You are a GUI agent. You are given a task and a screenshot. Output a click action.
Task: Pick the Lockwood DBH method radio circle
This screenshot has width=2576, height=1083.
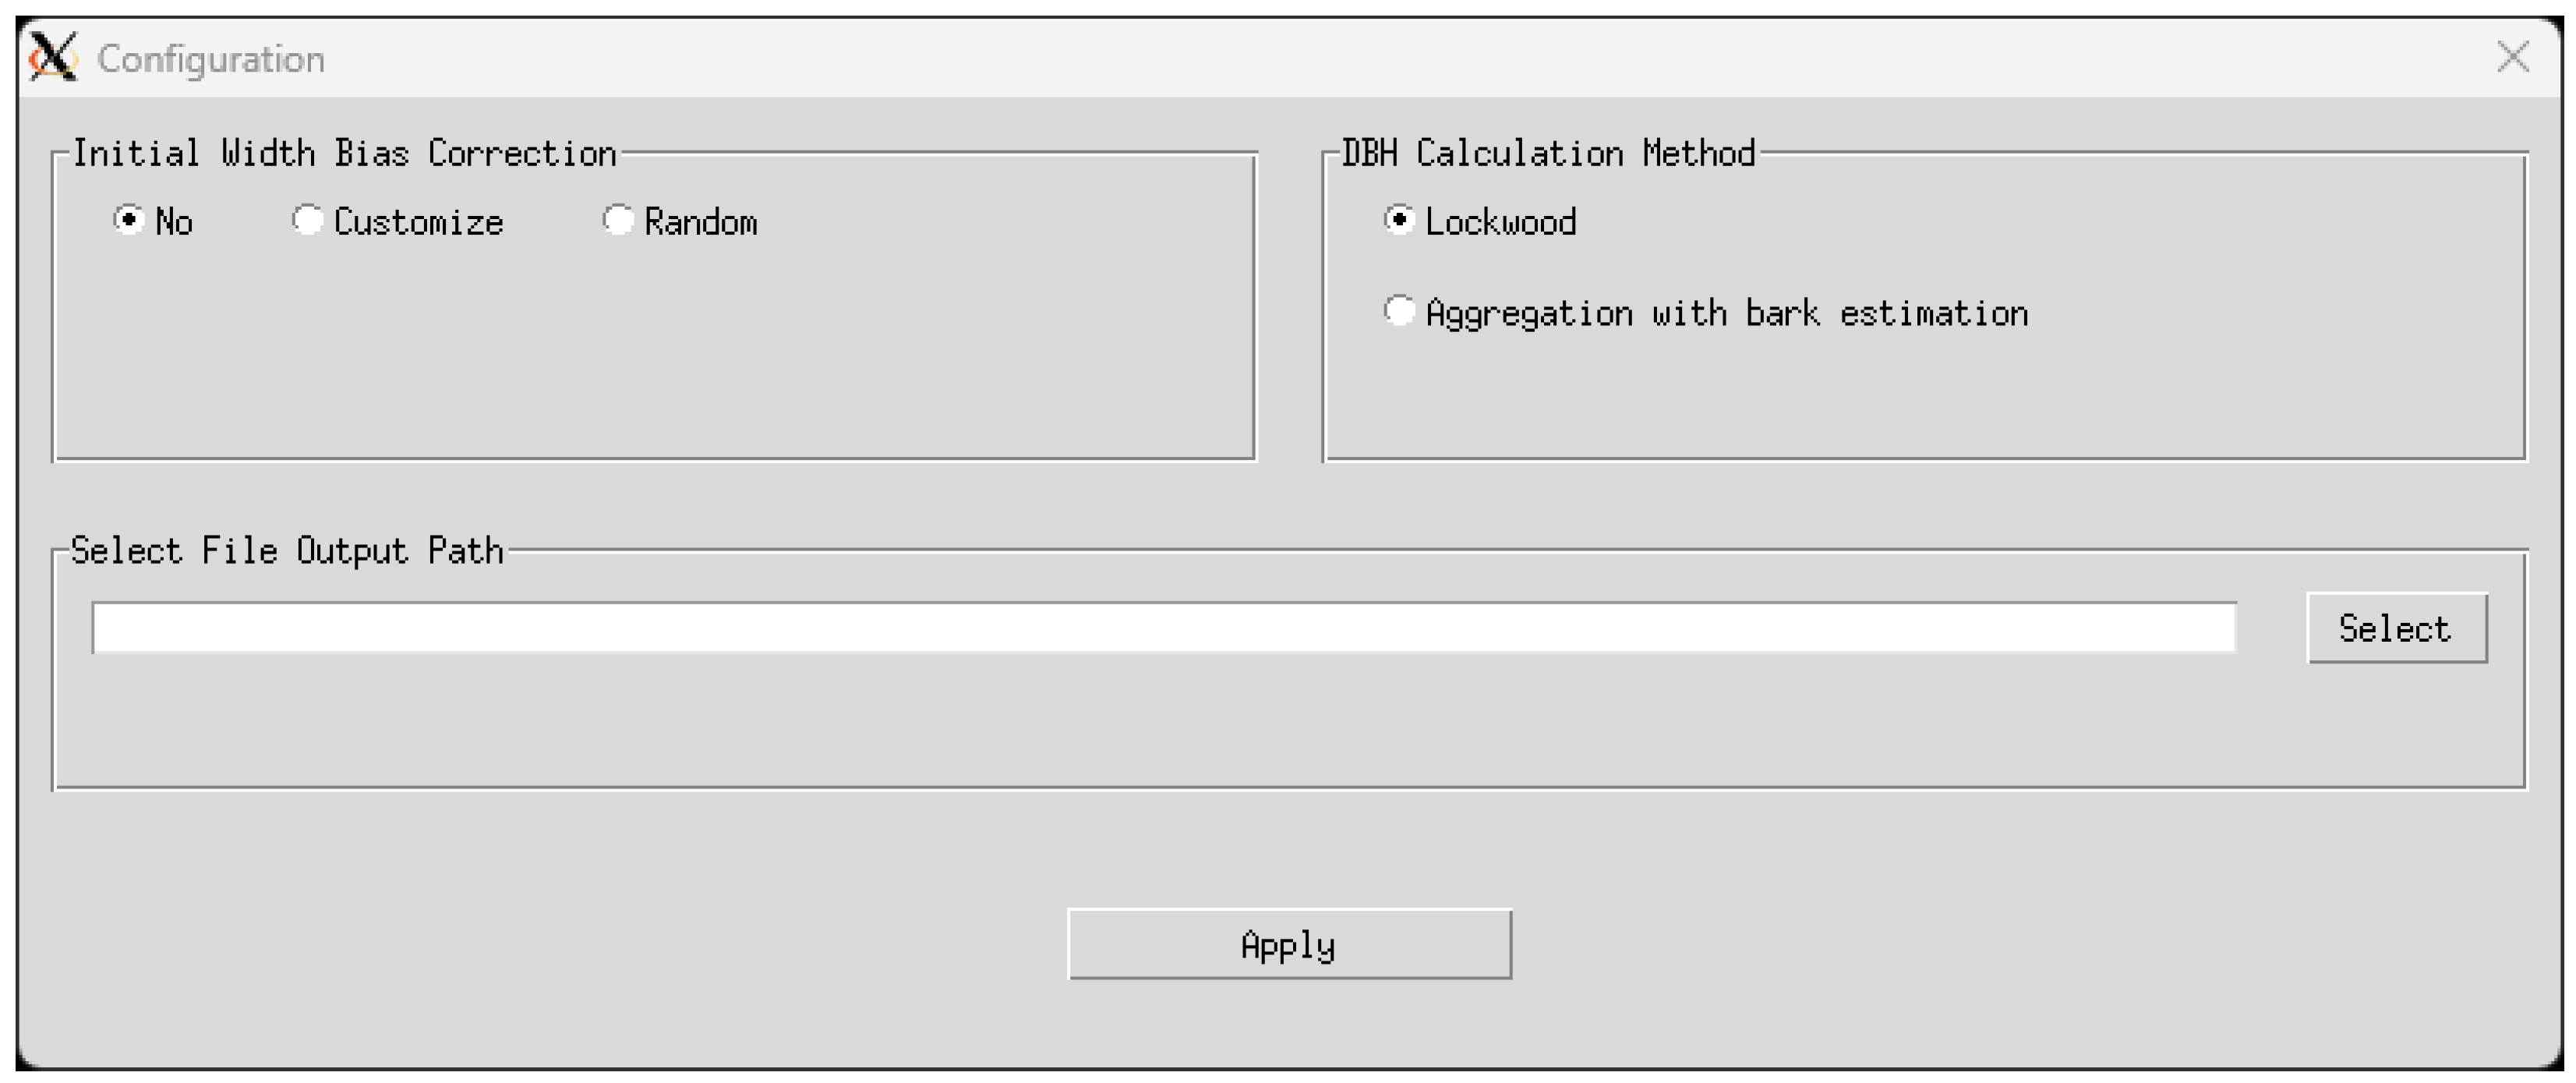point(1399,219)
